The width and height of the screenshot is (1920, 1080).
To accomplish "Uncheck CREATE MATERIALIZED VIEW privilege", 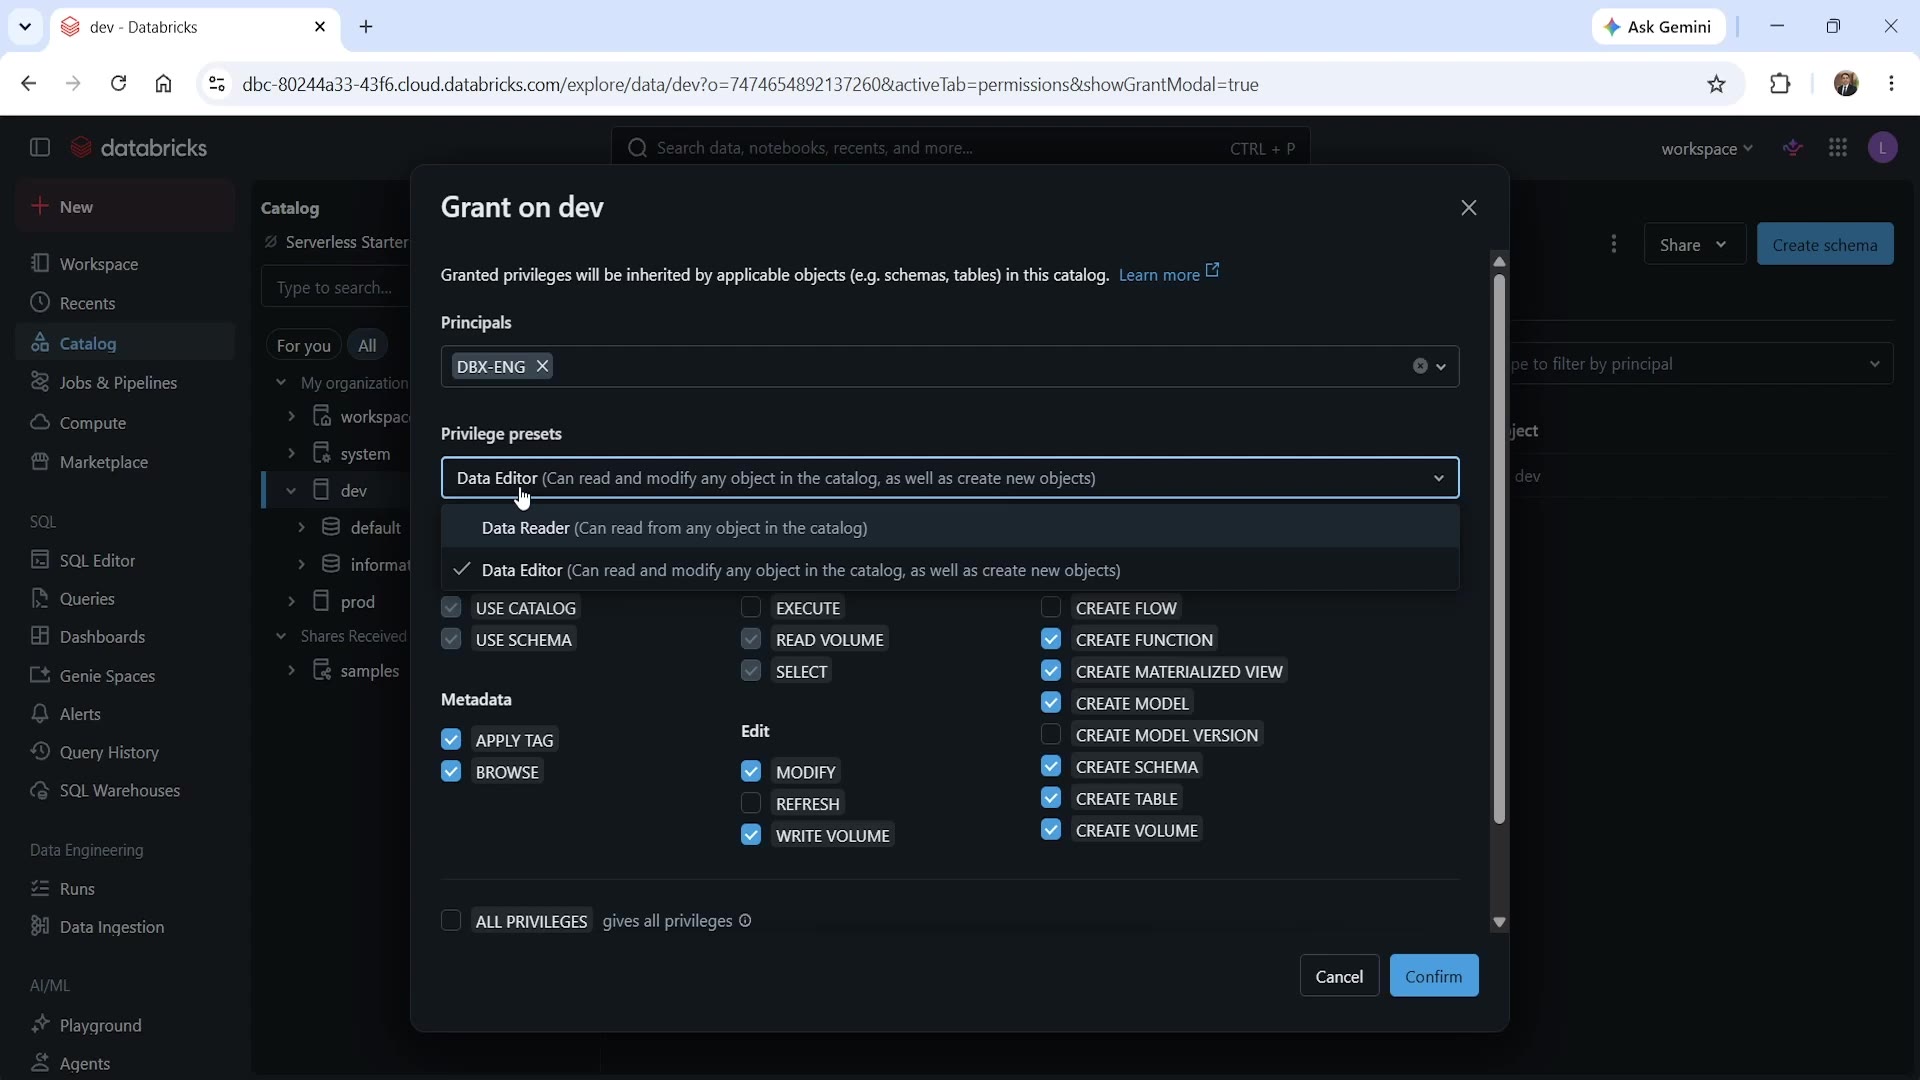I will [1051, 671].
